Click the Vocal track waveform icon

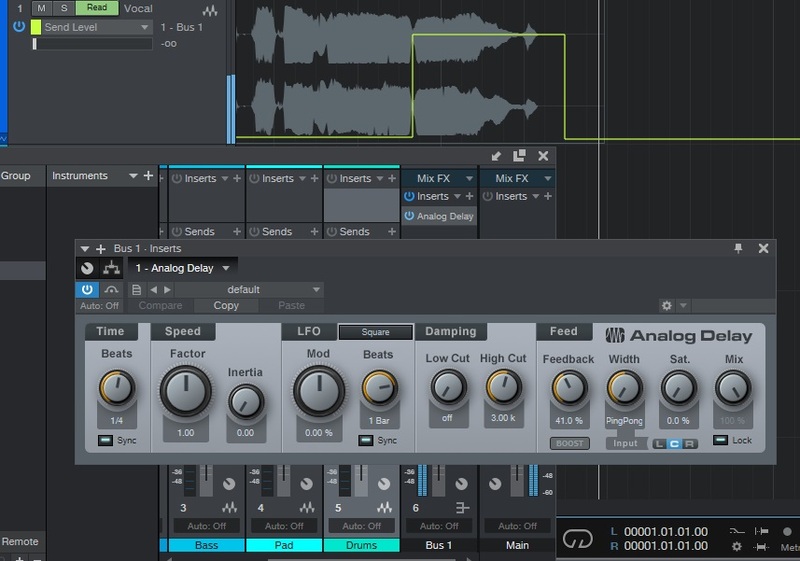pyautogui.click(x=210, y=10)
